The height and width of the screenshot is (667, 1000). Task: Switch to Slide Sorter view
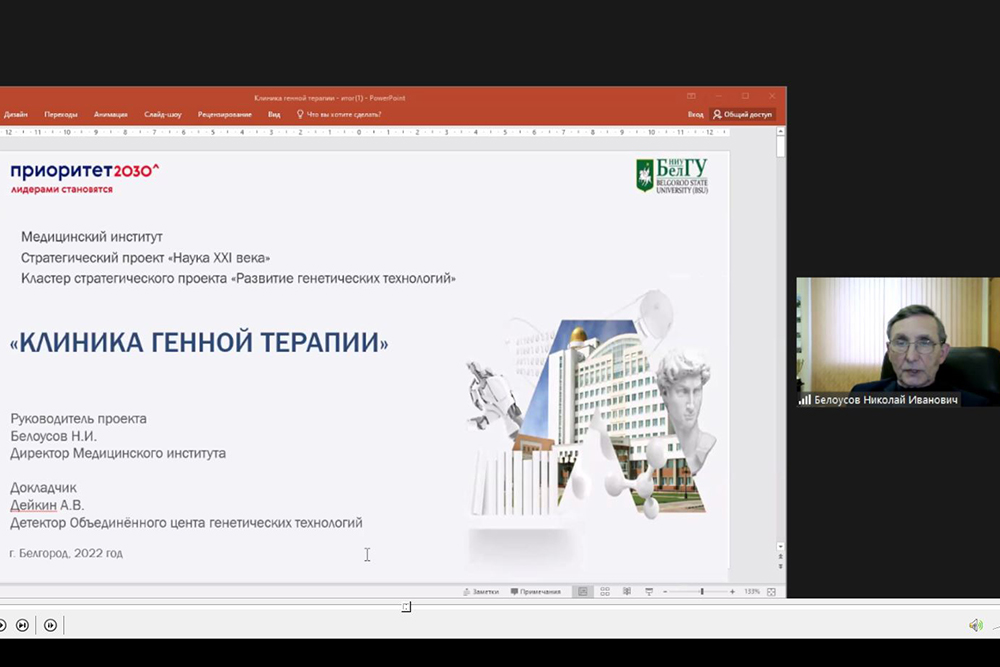click(x=605, y=592)
